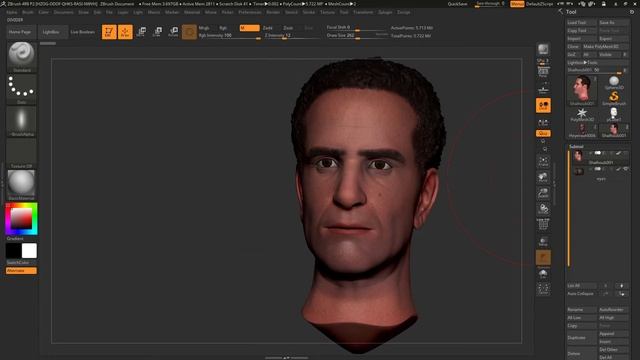Toggle the orange M material mode button

[x=249, y=28]
